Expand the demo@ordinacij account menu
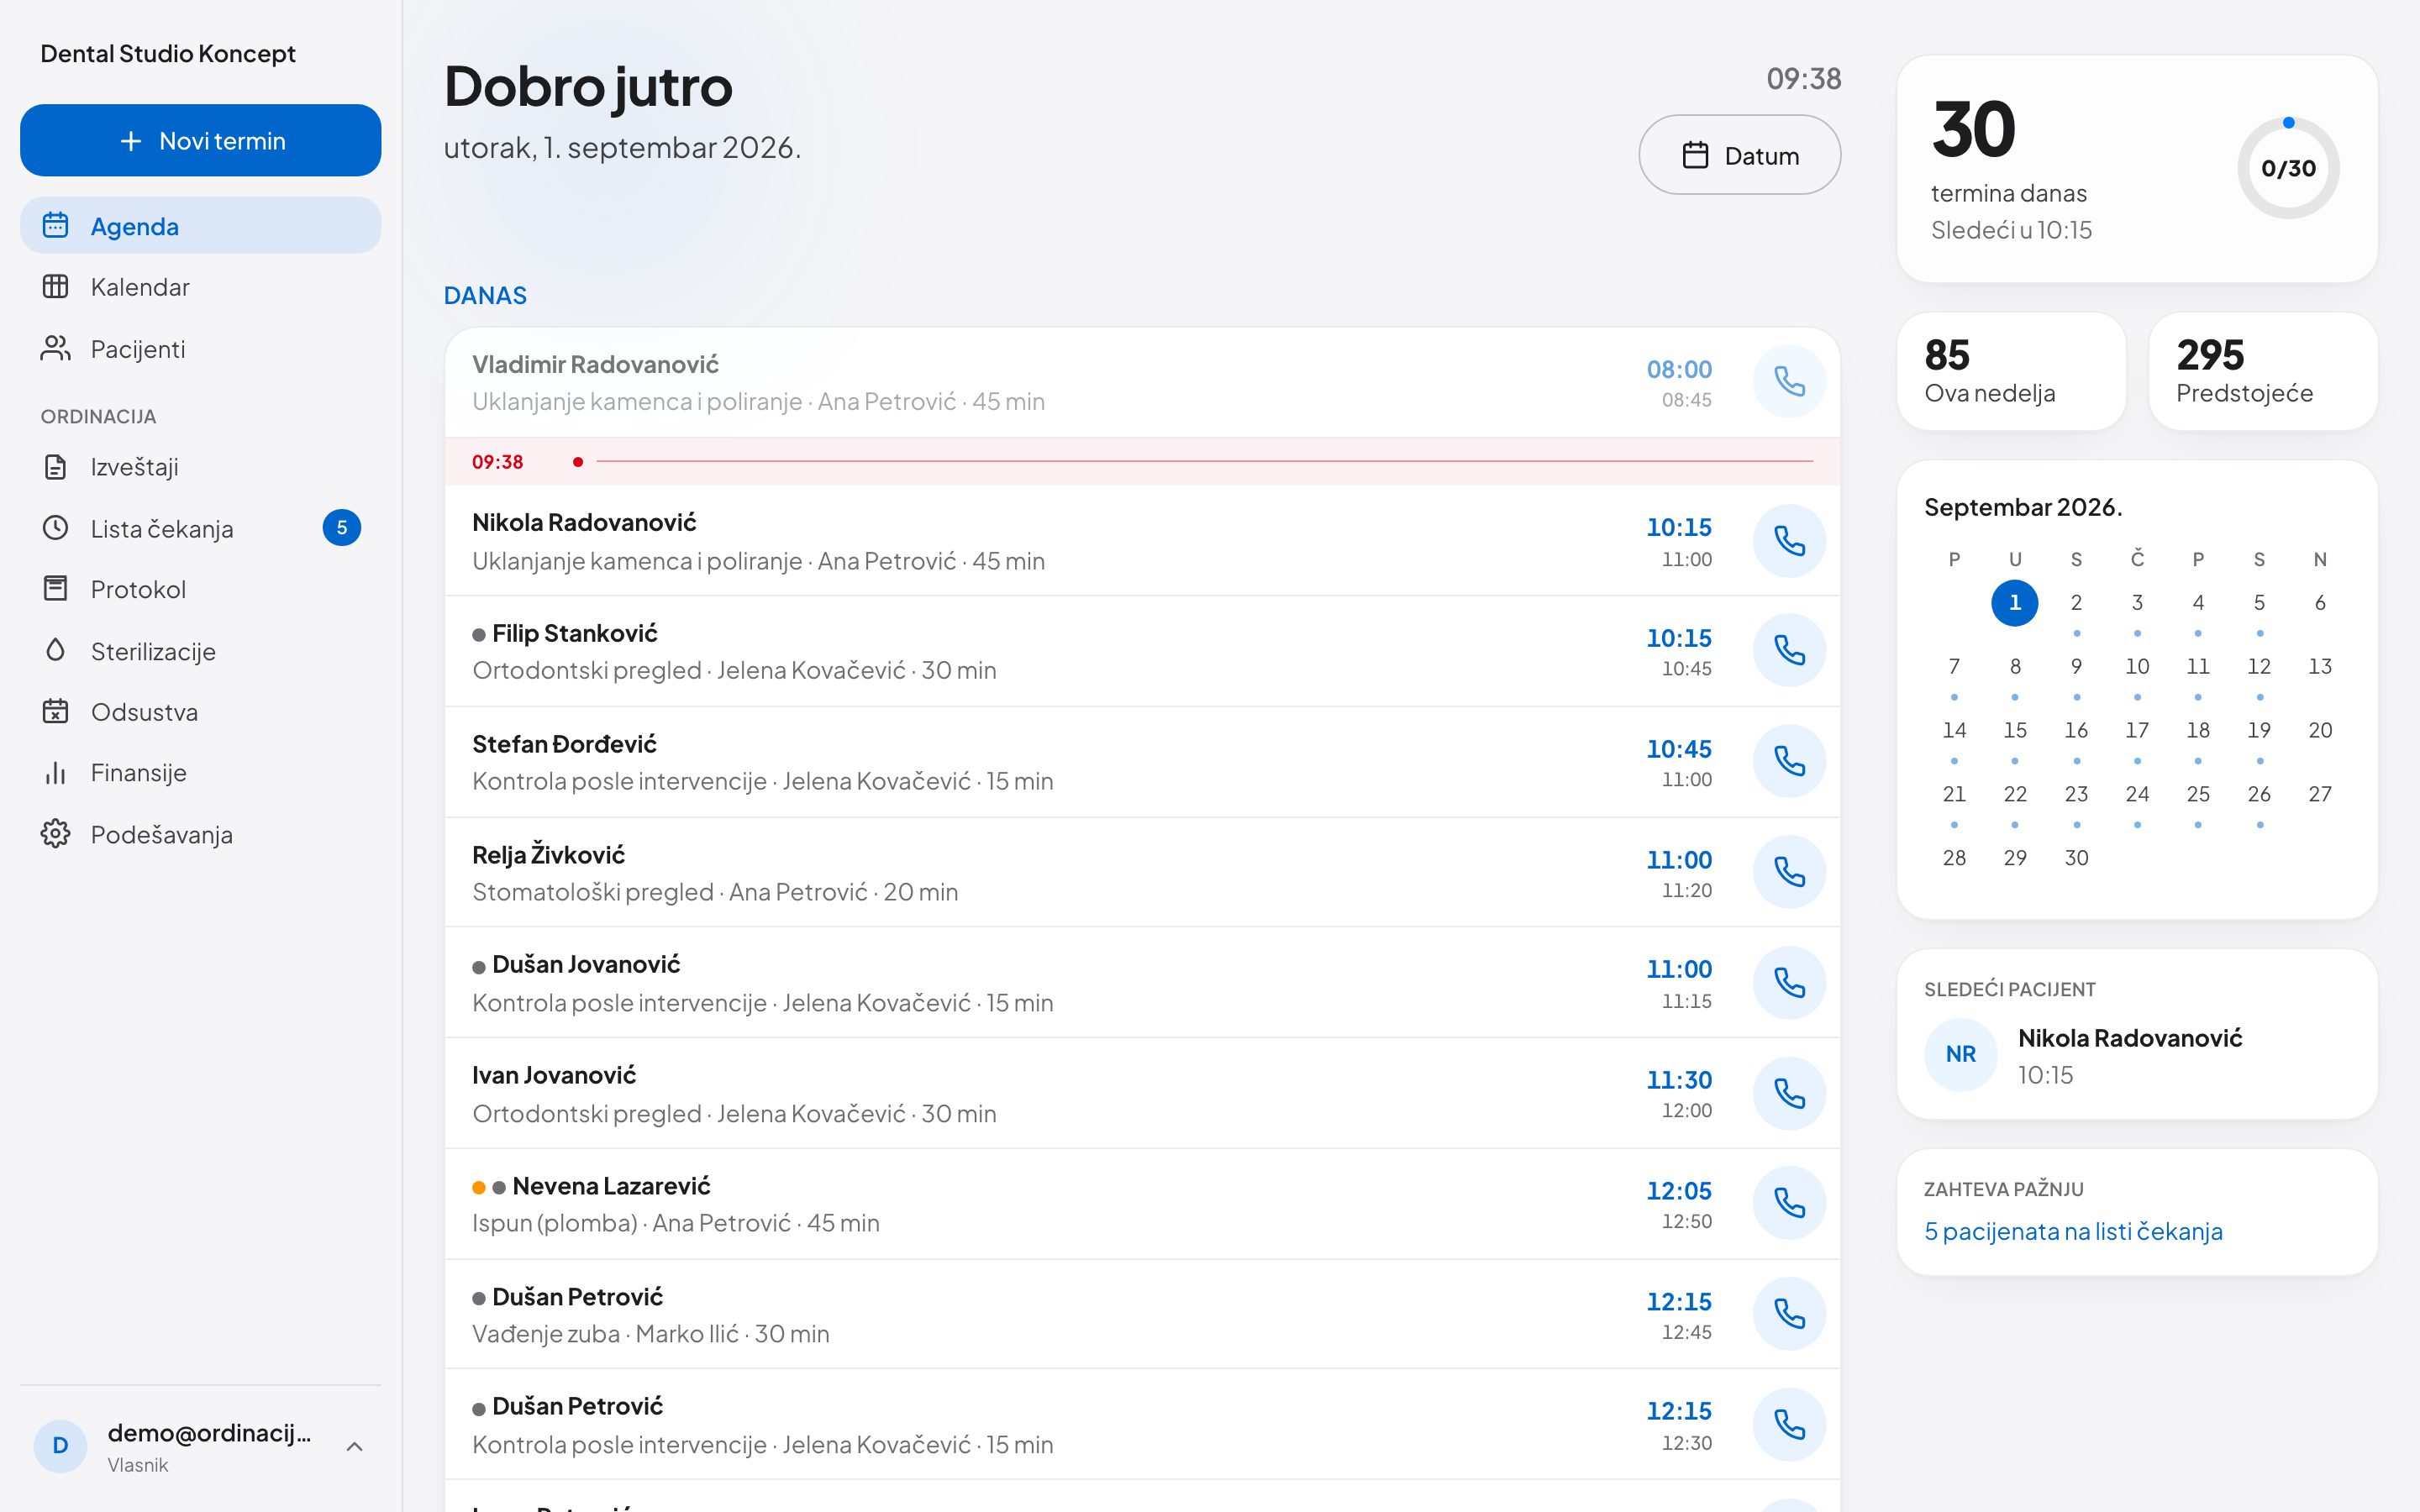The height and width of the screenshot is (1512, 2420). pyautogui.click(x=200, y=1446)
